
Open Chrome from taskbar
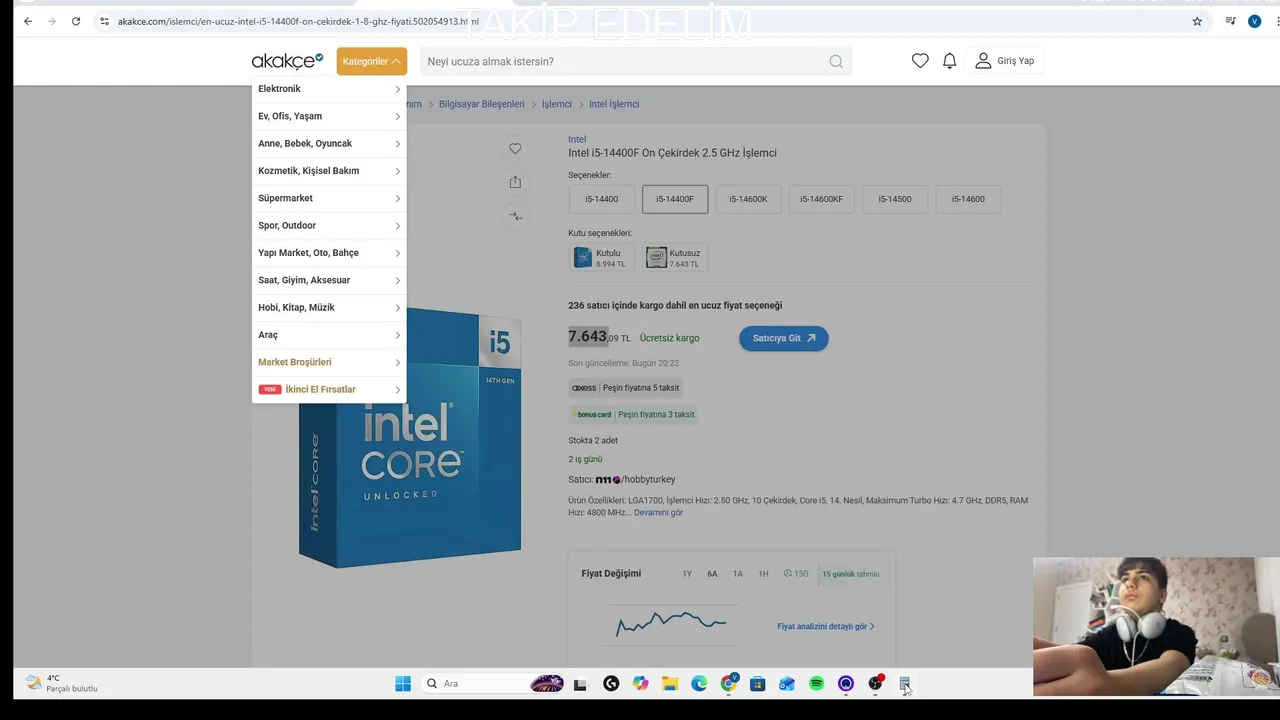pos(728,684)
